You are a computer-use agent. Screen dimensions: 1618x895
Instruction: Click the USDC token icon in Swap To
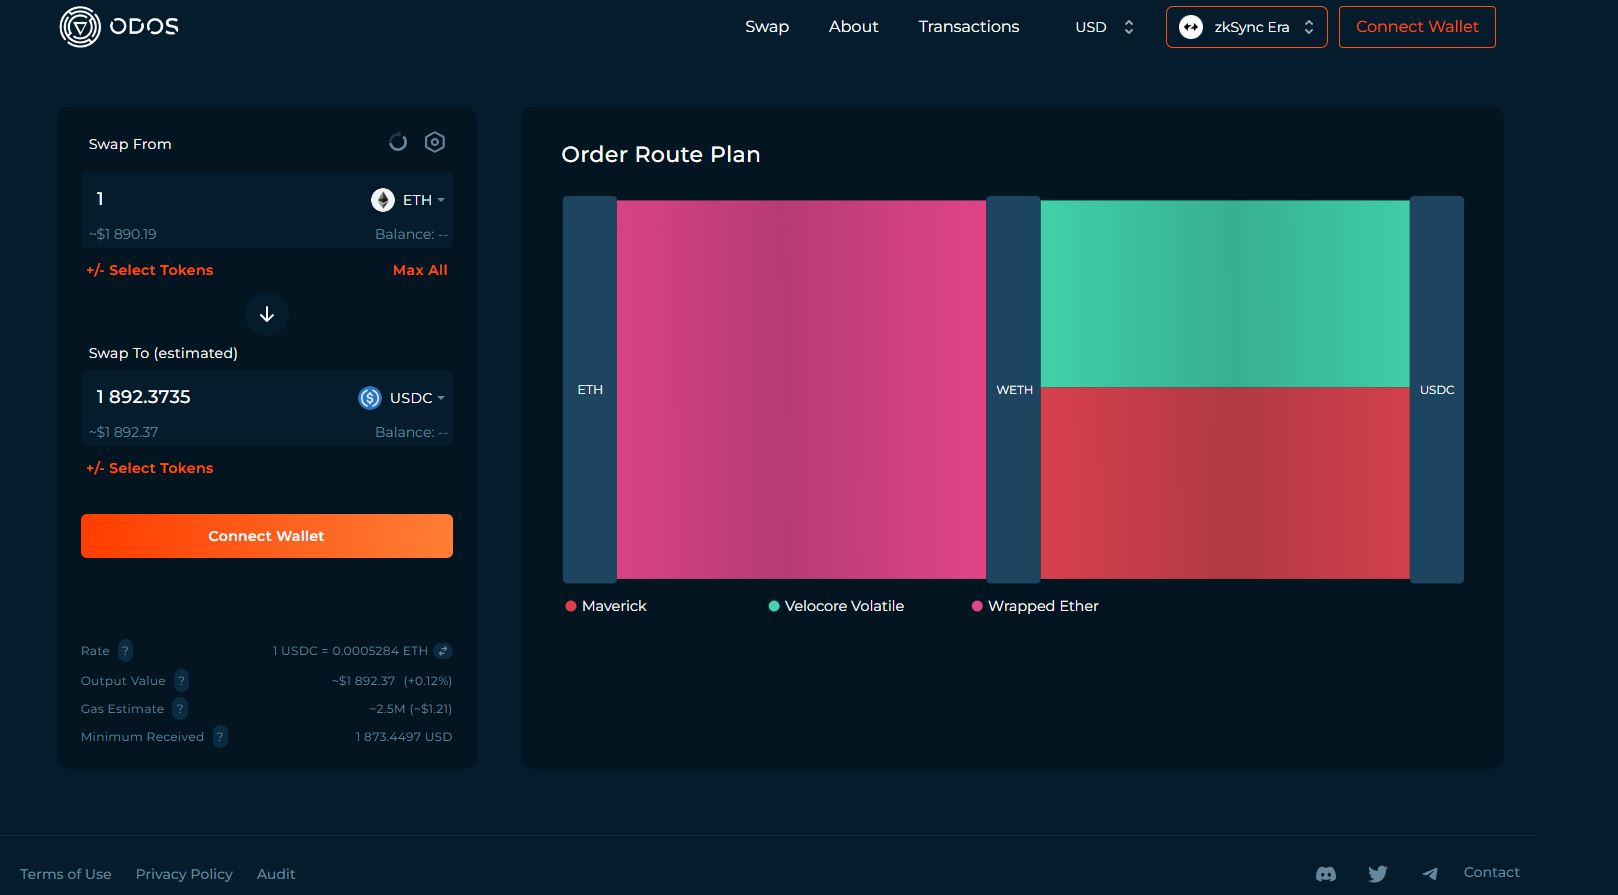[x=370, y=398]
